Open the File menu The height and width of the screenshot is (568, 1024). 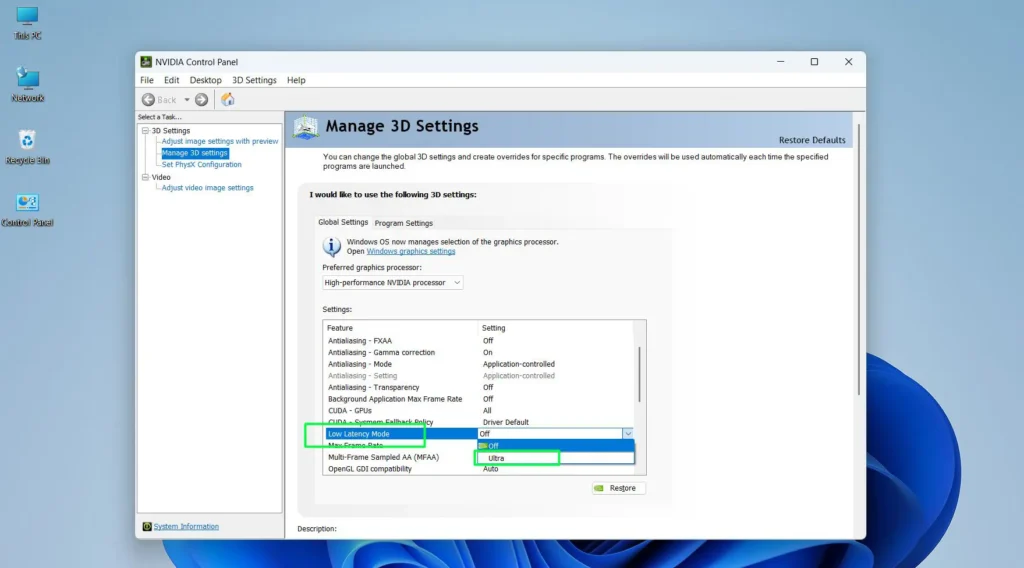point(147,80)
